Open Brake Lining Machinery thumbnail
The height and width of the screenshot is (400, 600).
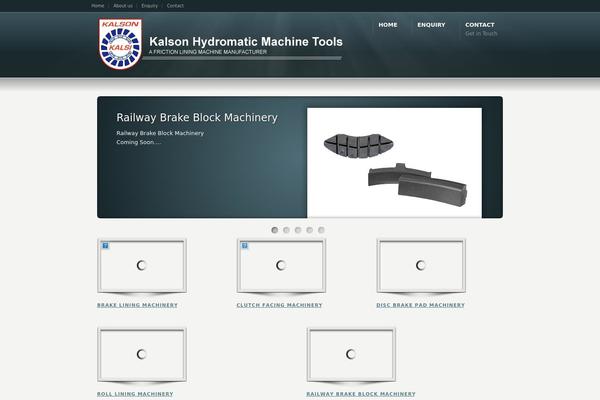(142, 266)
